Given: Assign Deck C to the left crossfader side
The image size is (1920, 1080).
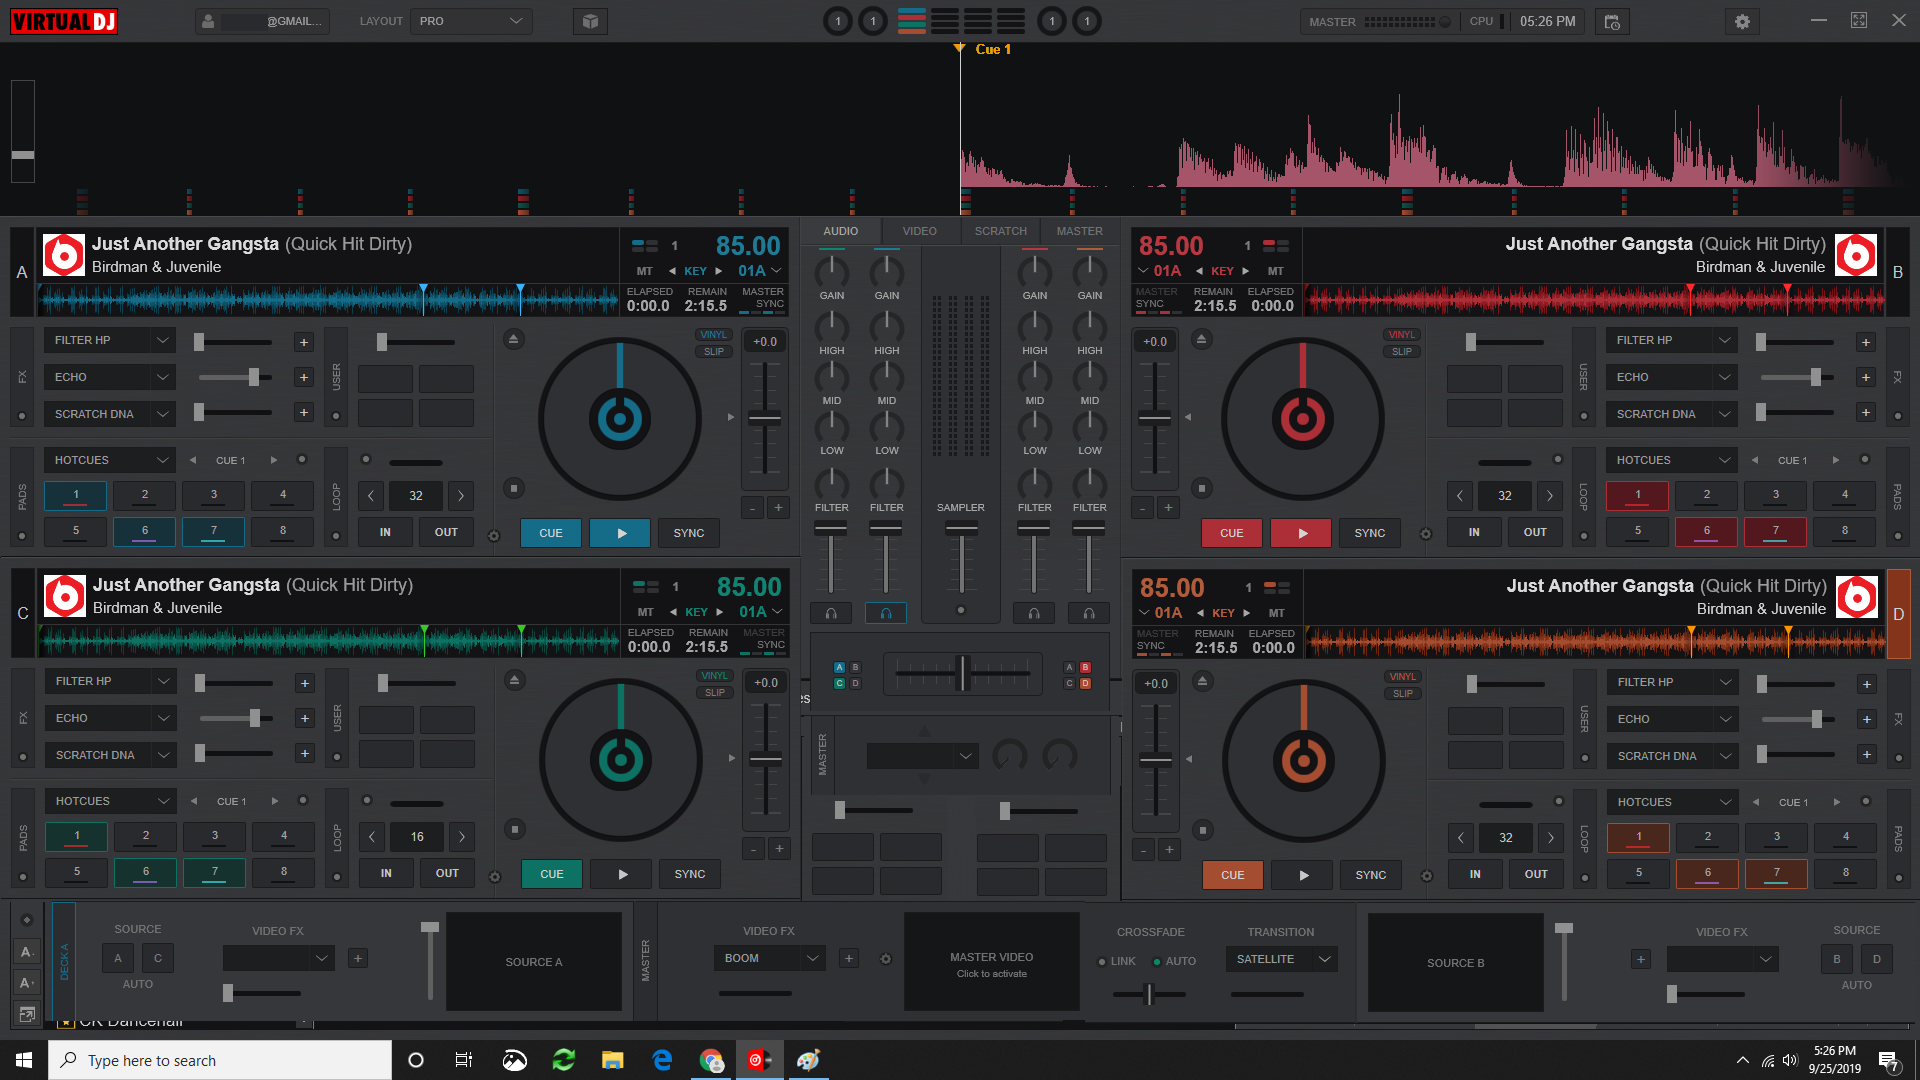Looking at the screenshot, I should pos(839,684).
